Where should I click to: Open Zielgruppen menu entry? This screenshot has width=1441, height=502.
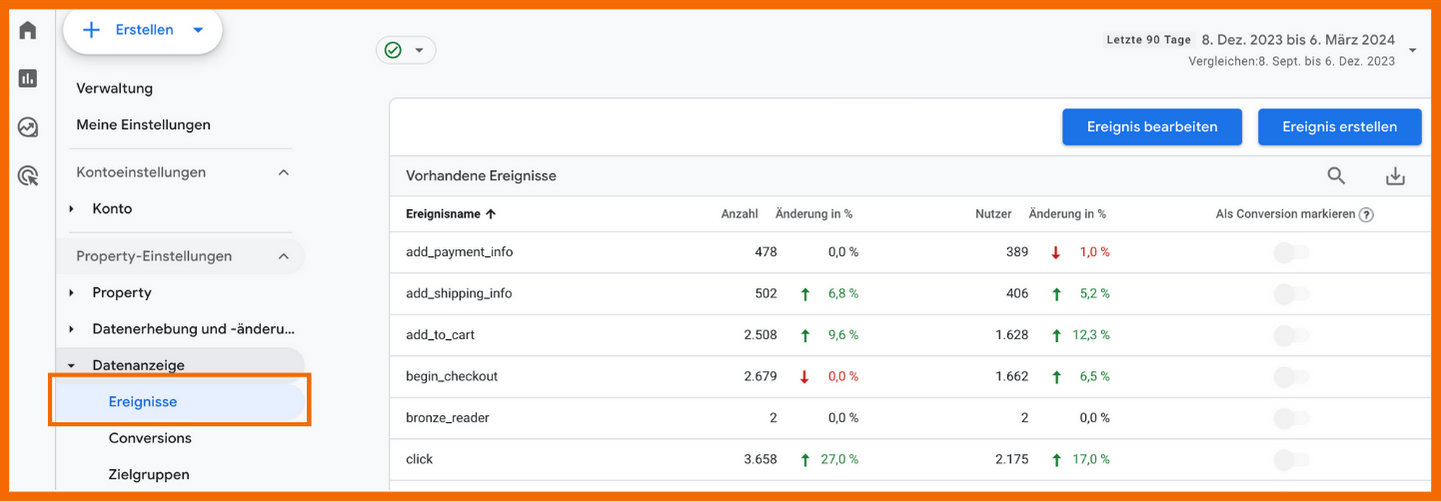[x=149, y=474]
